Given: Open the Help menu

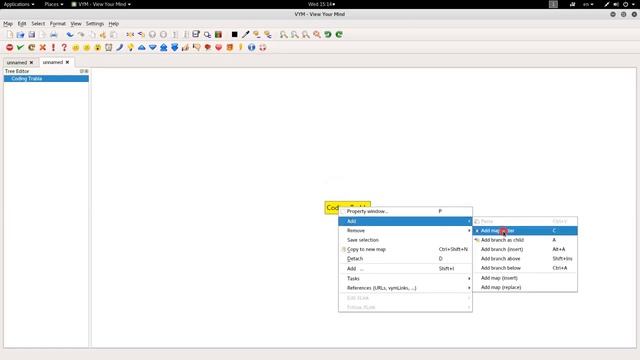Looking at the screenshot, I should [113, 24].
